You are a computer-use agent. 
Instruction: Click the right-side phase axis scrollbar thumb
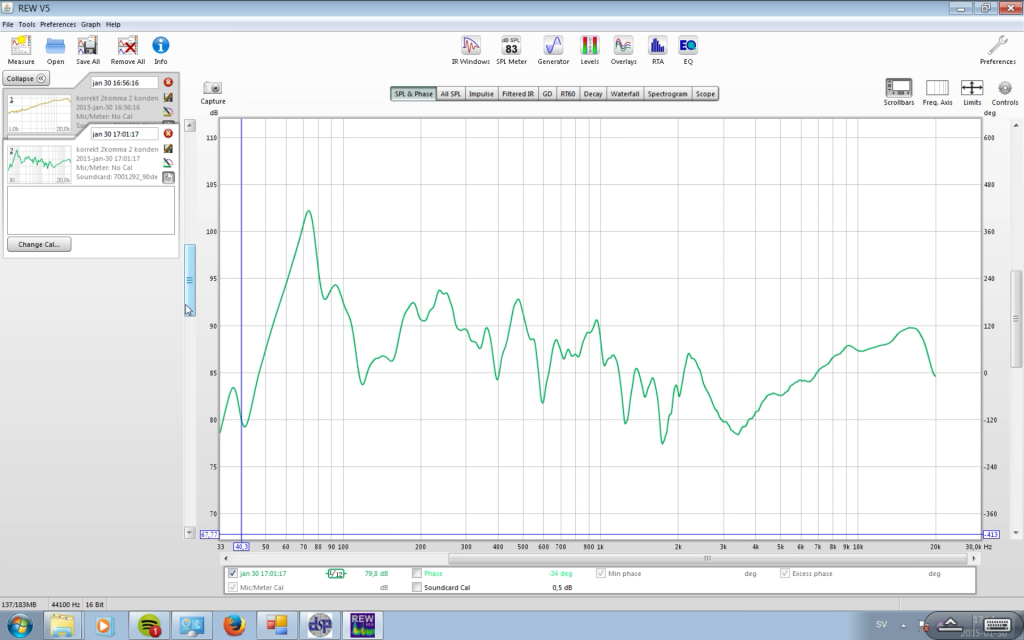pyautogui.click(x=1016, y=319)
